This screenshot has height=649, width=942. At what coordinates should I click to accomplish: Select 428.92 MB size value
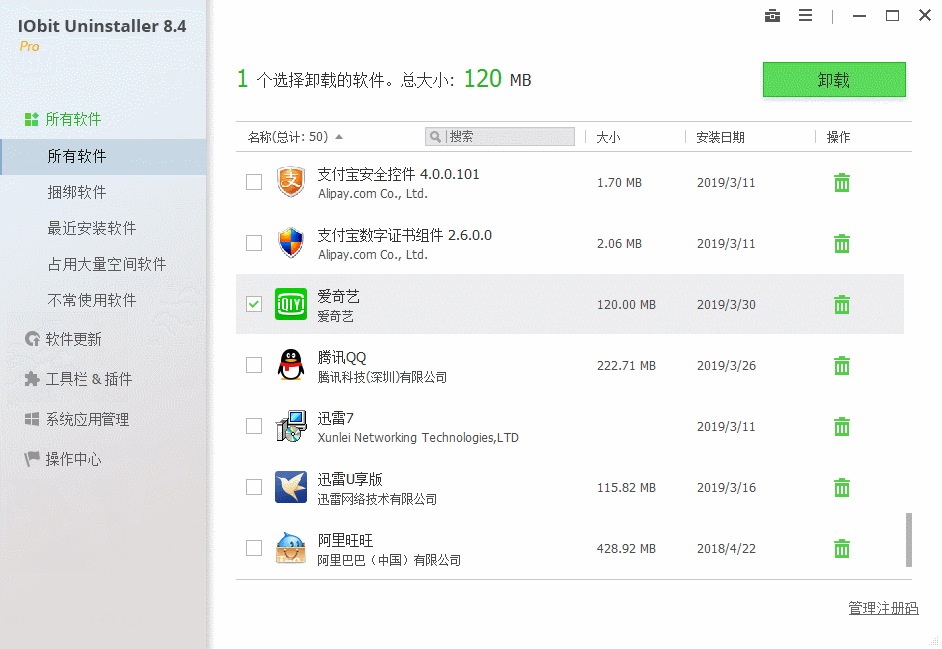[626, 549]
